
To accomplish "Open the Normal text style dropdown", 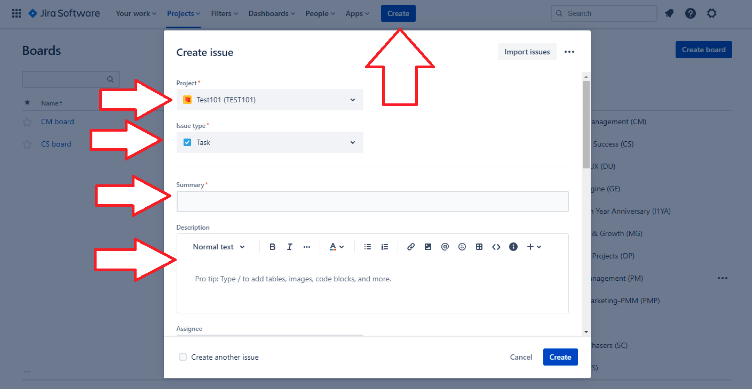I will click(219, 247).
